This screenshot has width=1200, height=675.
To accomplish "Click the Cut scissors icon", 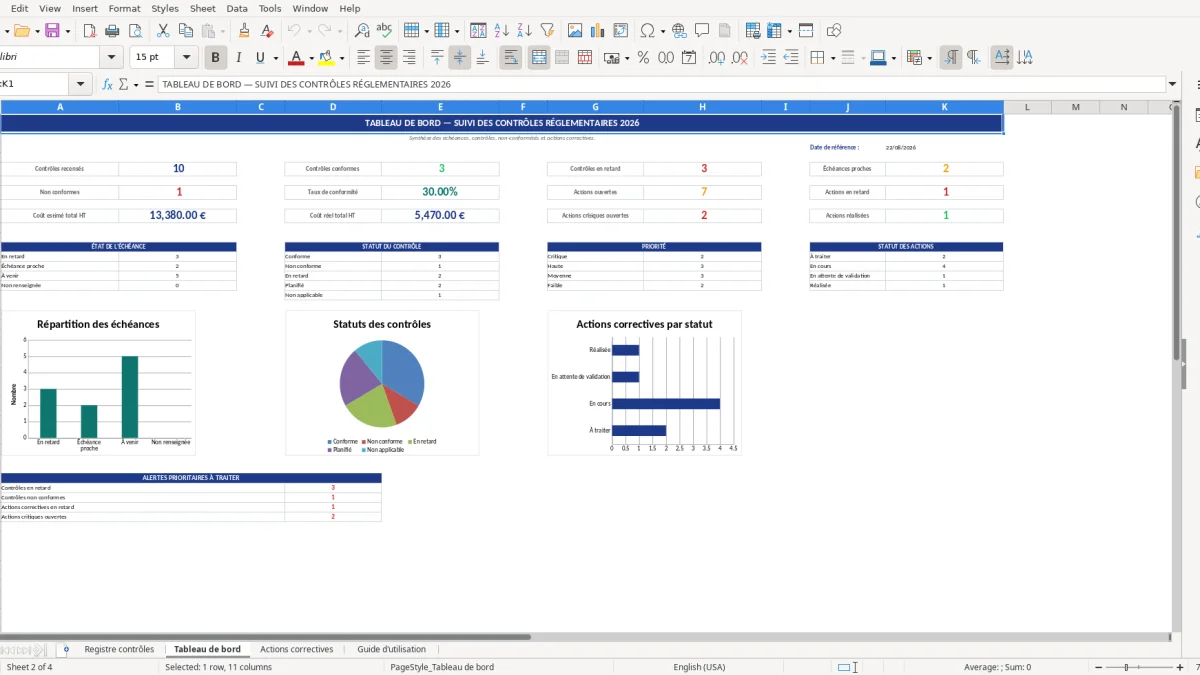I will click(x=164, y=31).
